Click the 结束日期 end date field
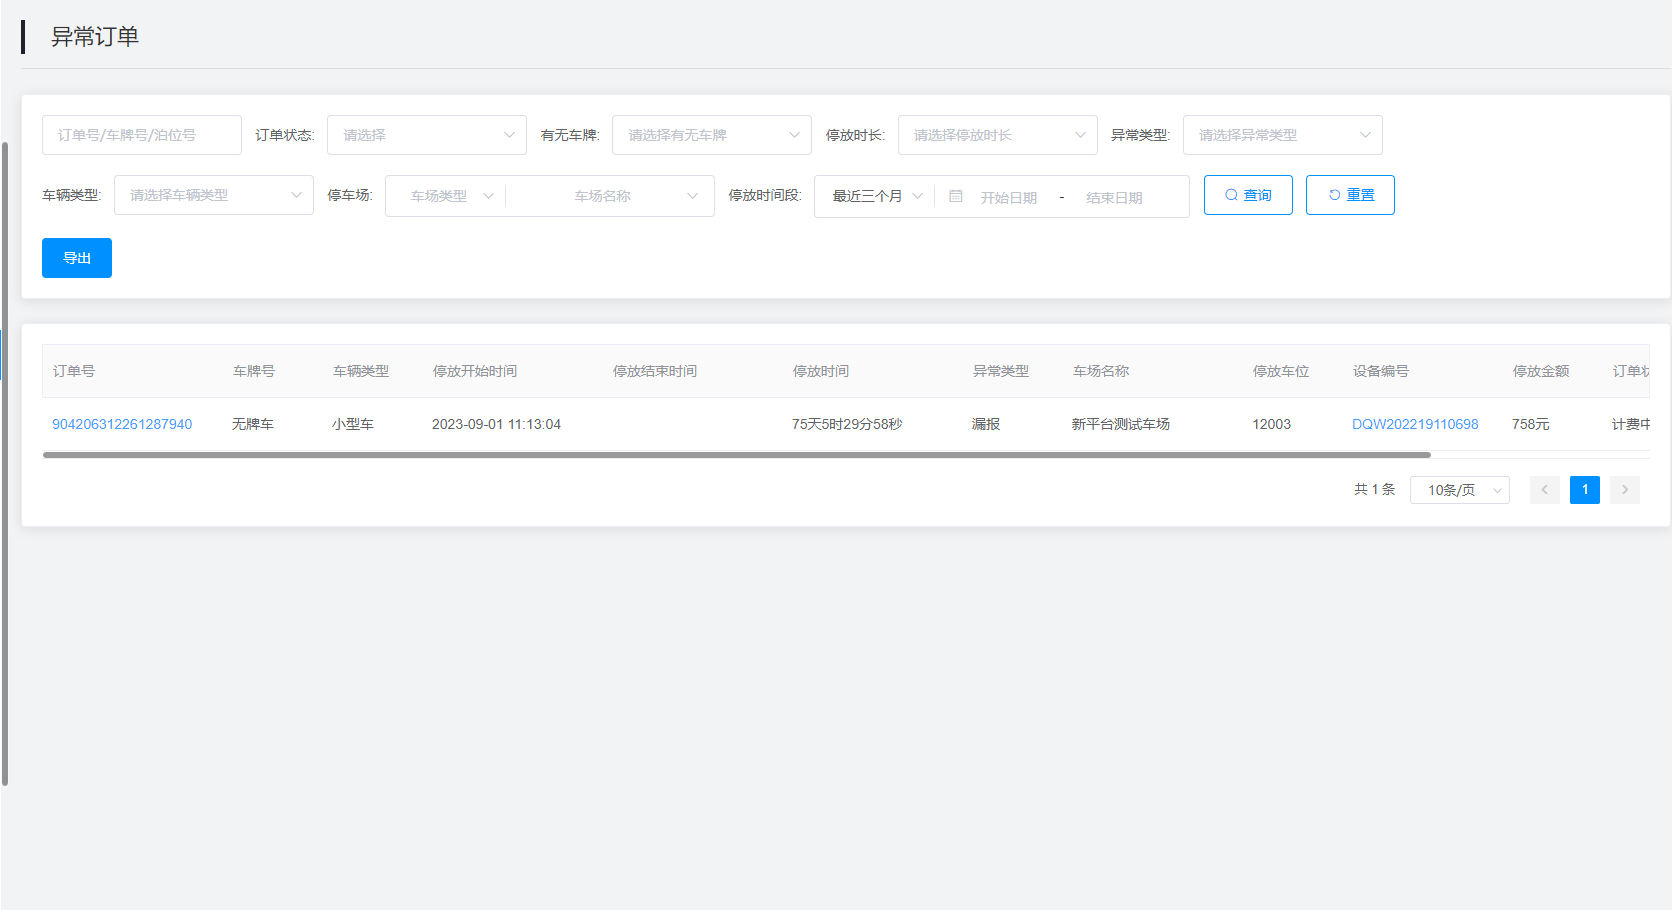The width and height of the screenshot is (1672, 910). pyautogui.click(x=1114, y=198)
